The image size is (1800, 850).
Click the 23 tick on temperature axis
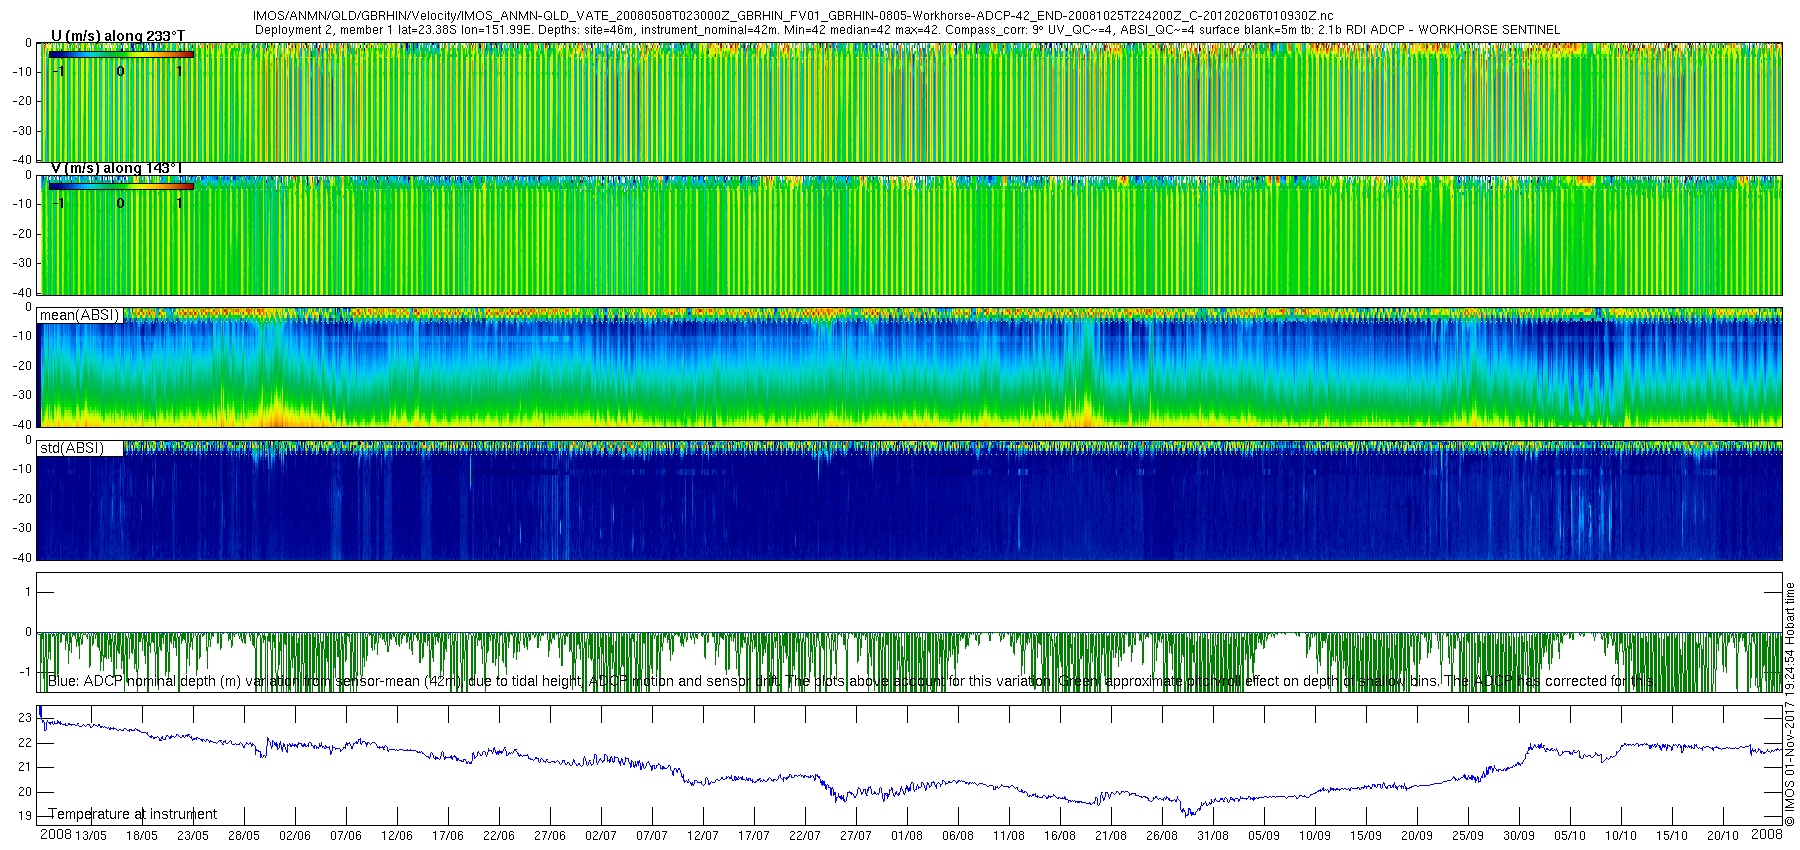(x=25, y=718)
